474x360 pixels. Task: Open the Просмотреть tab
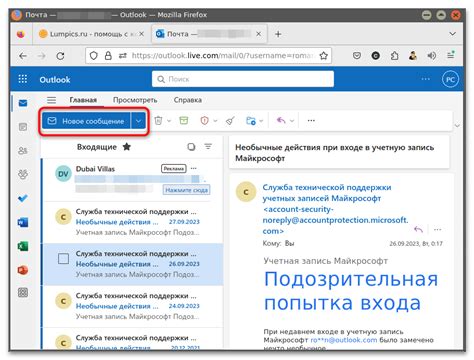135,100
